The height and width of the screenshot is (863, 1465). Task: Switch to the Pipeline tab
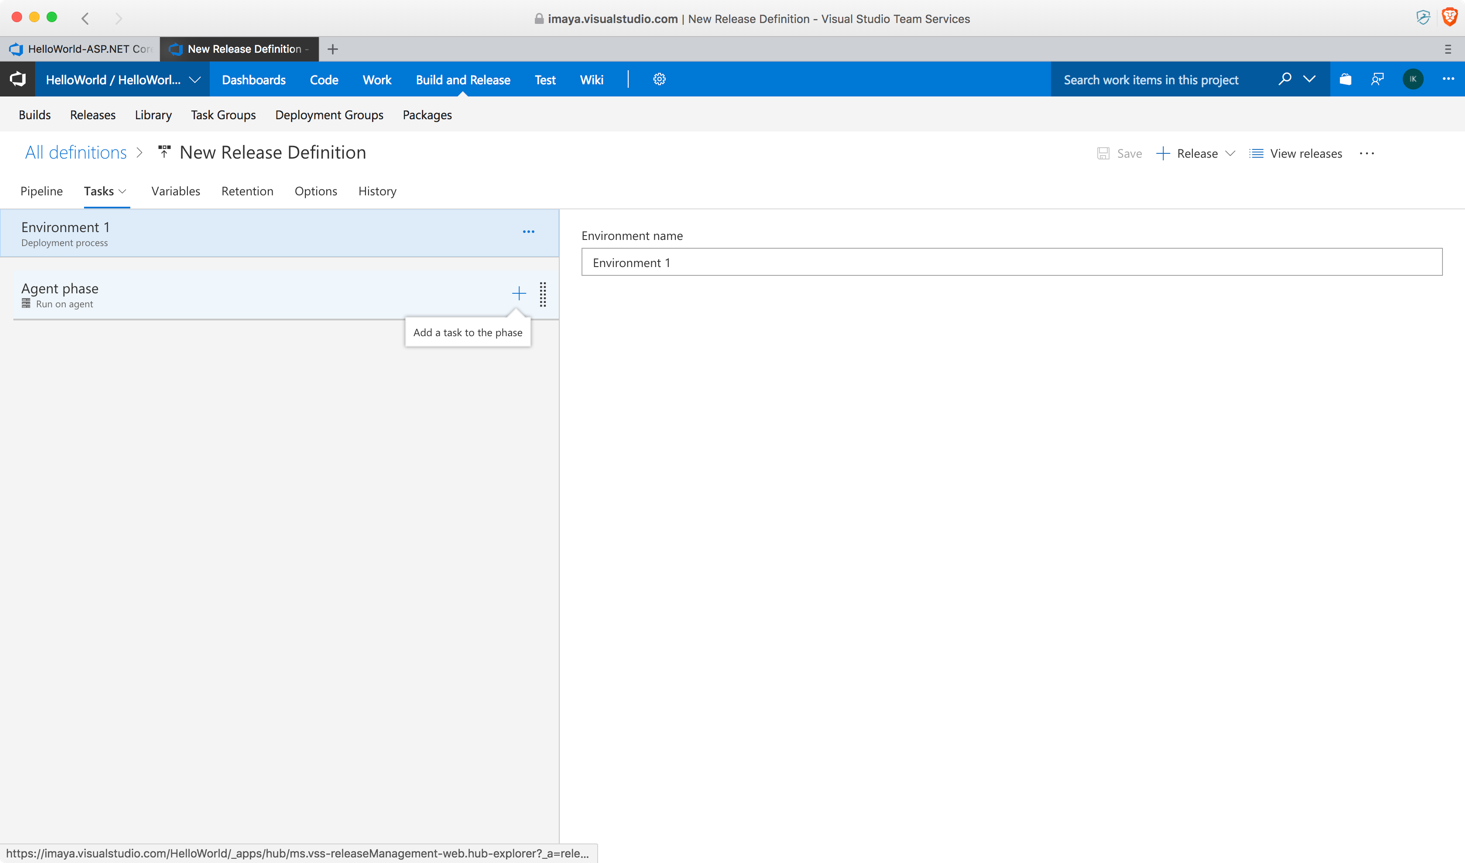(x=42, y=191)
